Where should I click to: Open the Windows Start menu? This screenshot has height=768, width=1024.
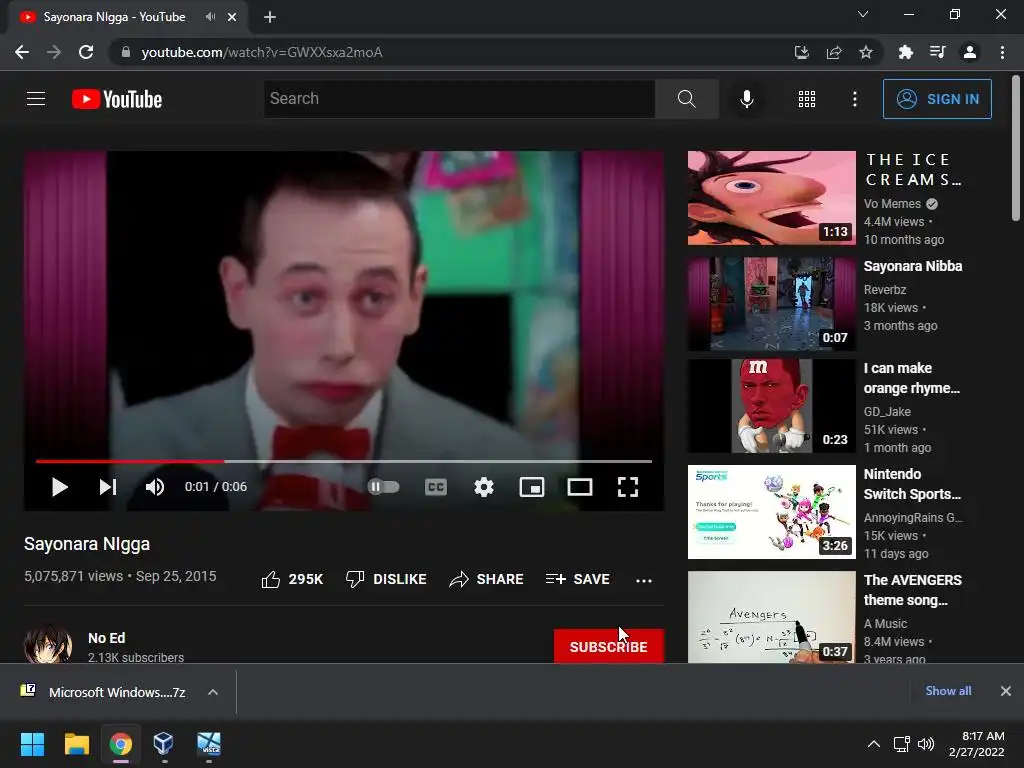click(x=32, y=744)
